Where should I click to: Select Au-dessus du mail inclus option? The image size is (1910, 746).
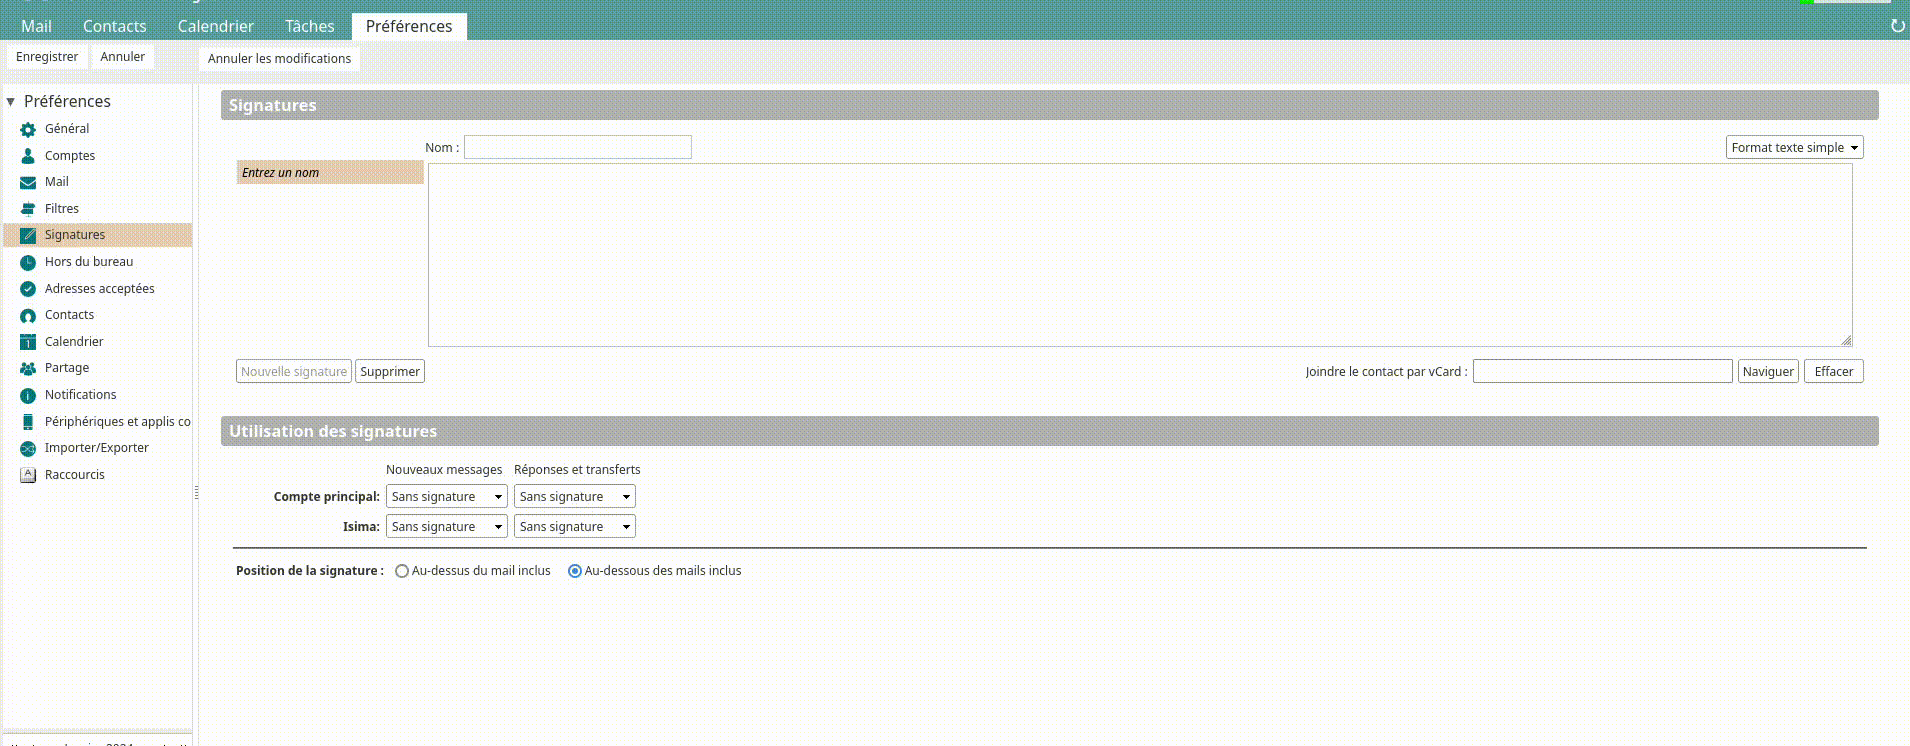click(402, 571)
